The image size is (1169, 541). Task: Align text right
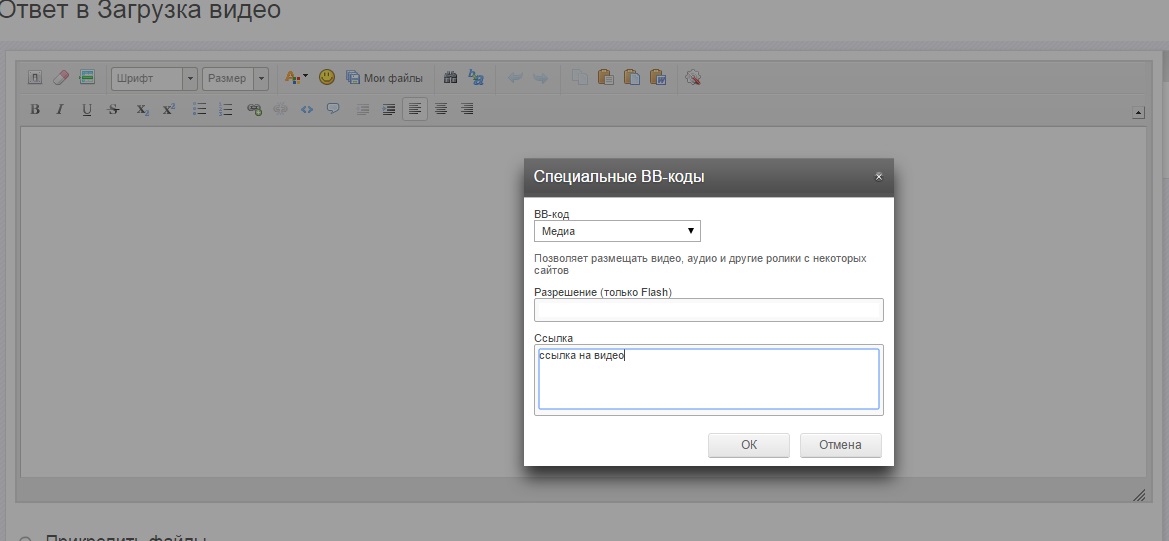pyautogui.click(x=467, y=110)
